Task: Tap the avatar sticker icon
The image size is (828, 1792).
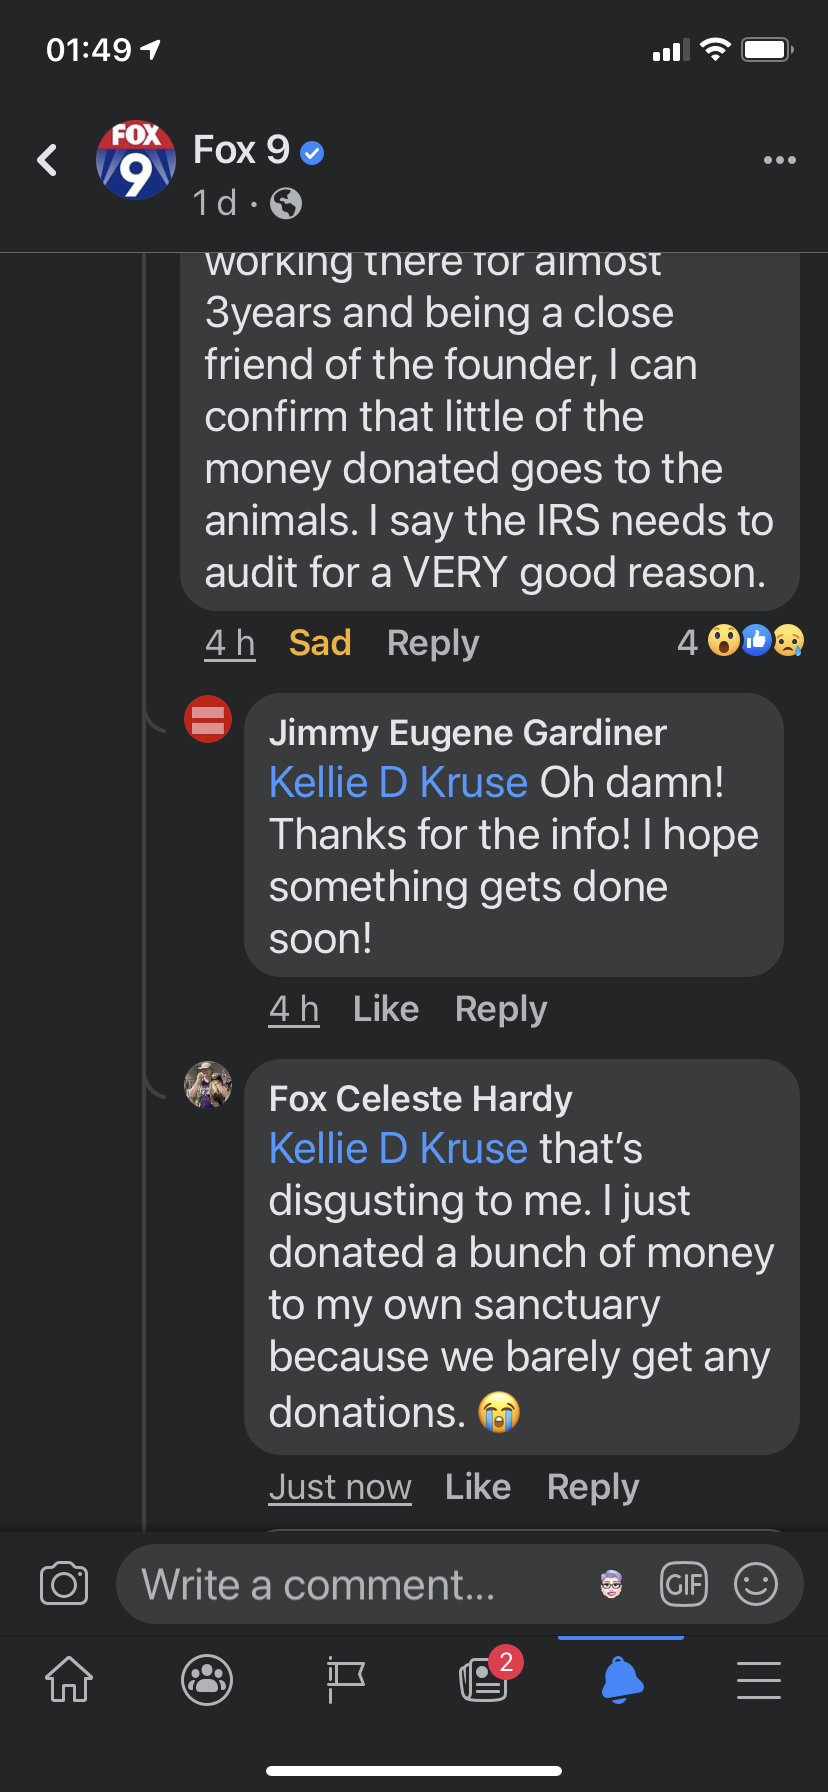Action: pos(611,1584)
